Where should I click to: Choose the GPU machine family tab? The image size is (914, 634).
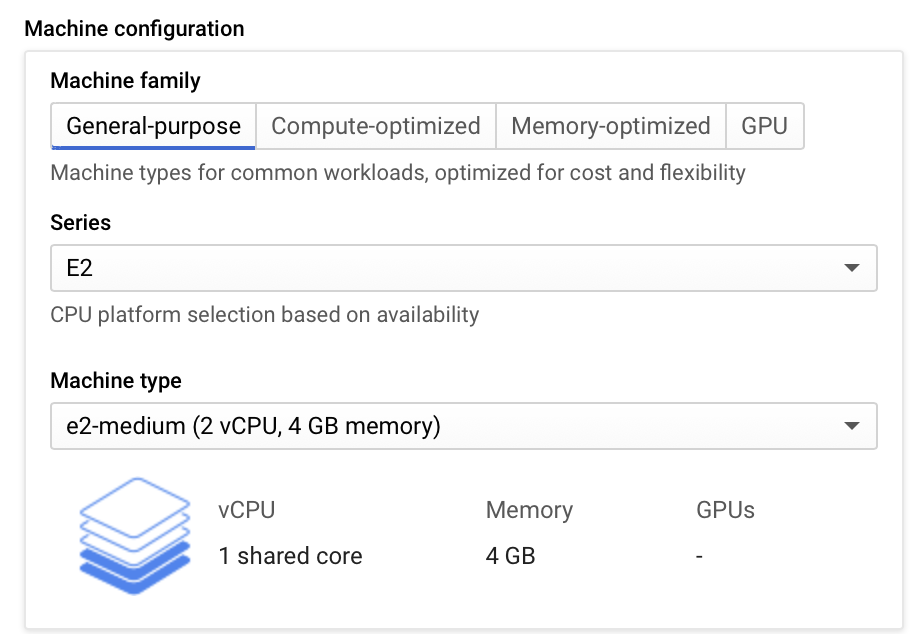point(764,127)
